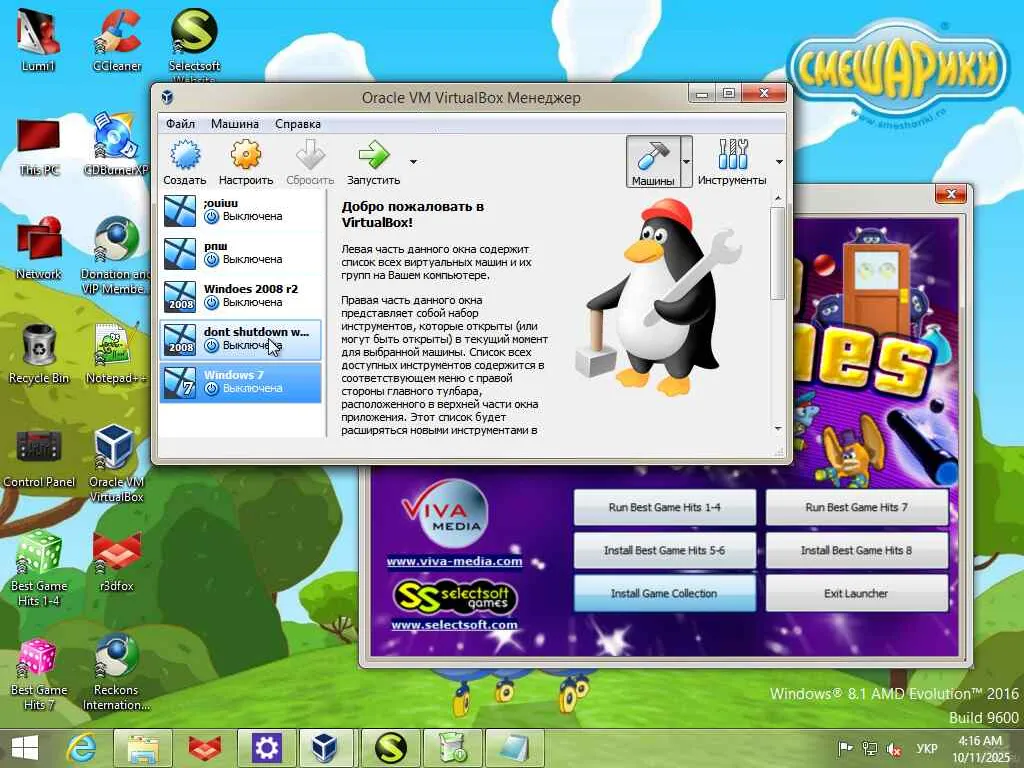1024x768 pixels.
Task: Switch to VirtualBox taskbar button
Action: point(326,748)
